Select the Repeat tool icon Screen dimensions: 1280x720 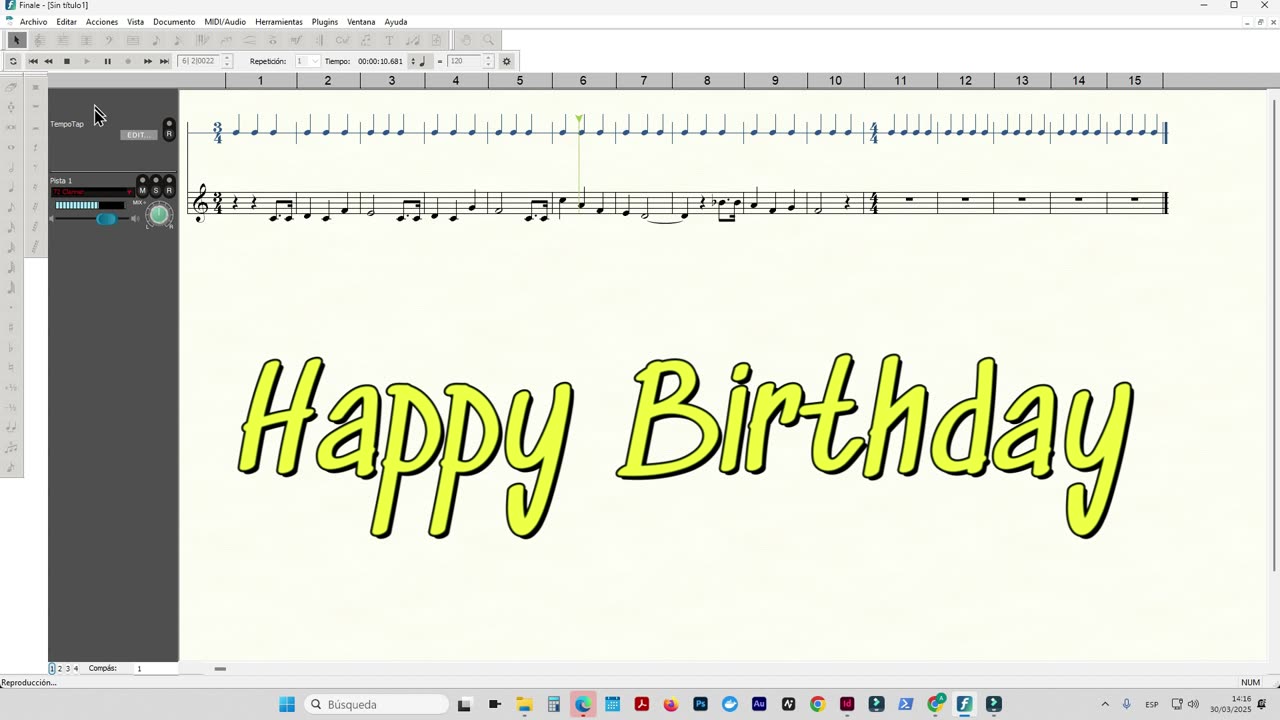point(320,40)
